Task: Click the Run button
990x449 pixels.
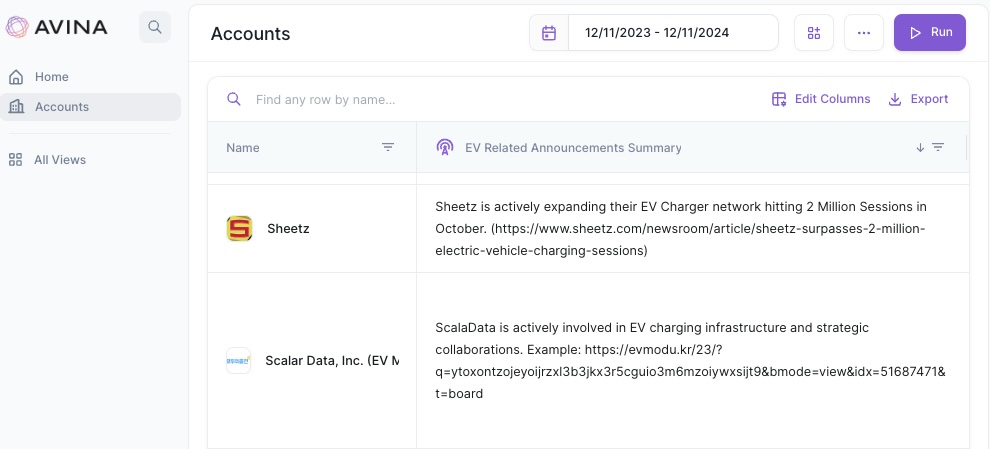Action: click(x=930, y=32)
